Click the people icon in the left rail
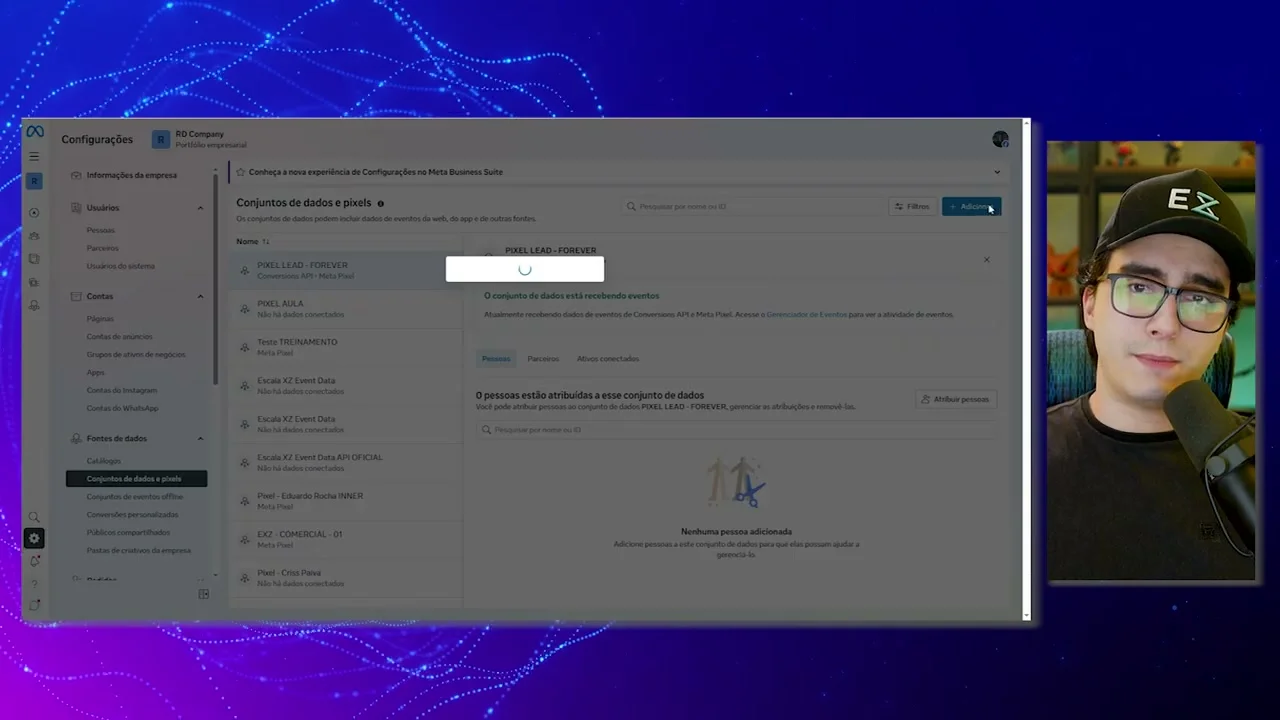Viewport: 1280px width, 720px height. [34, 236]
